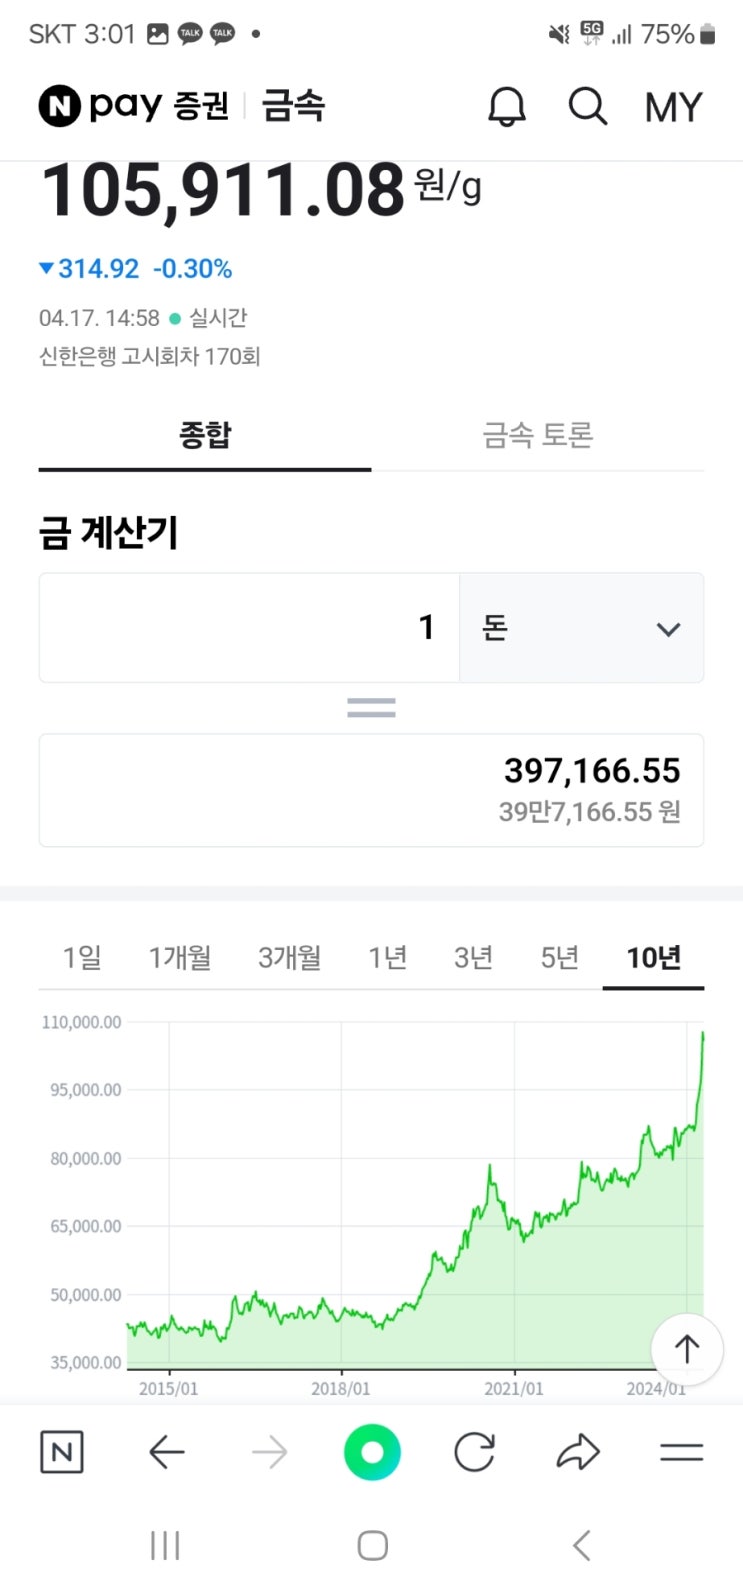Open search with magnifier icon
The height and width of the screenshot is (1593, 743).
point(588,106)
